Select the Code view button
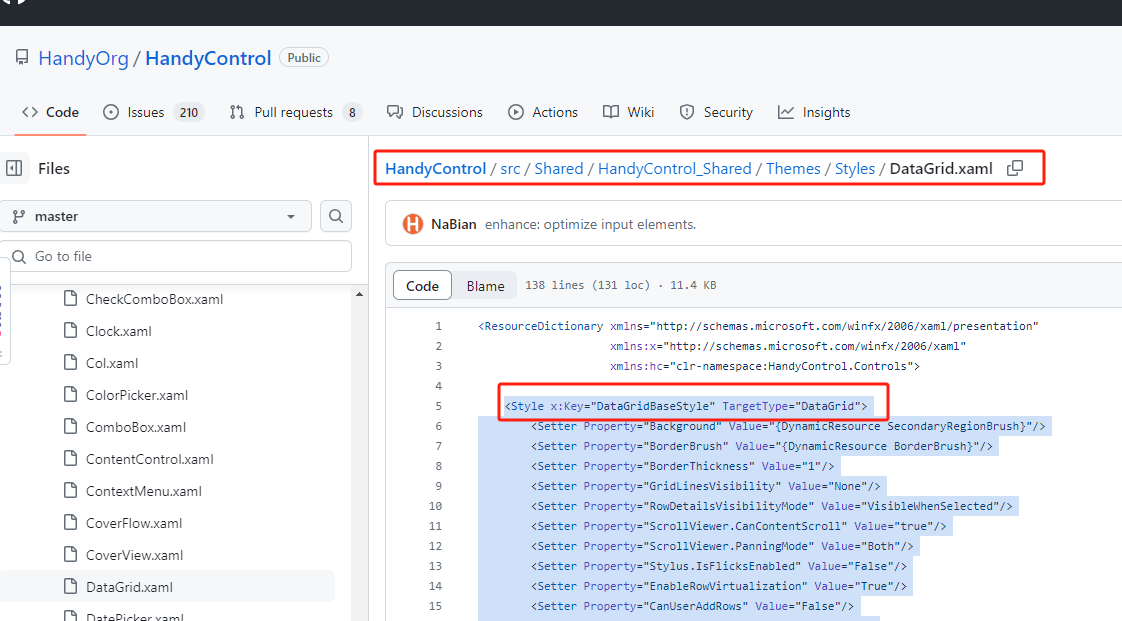Viewport: 1122px width, 621px height. coord(422,285)
